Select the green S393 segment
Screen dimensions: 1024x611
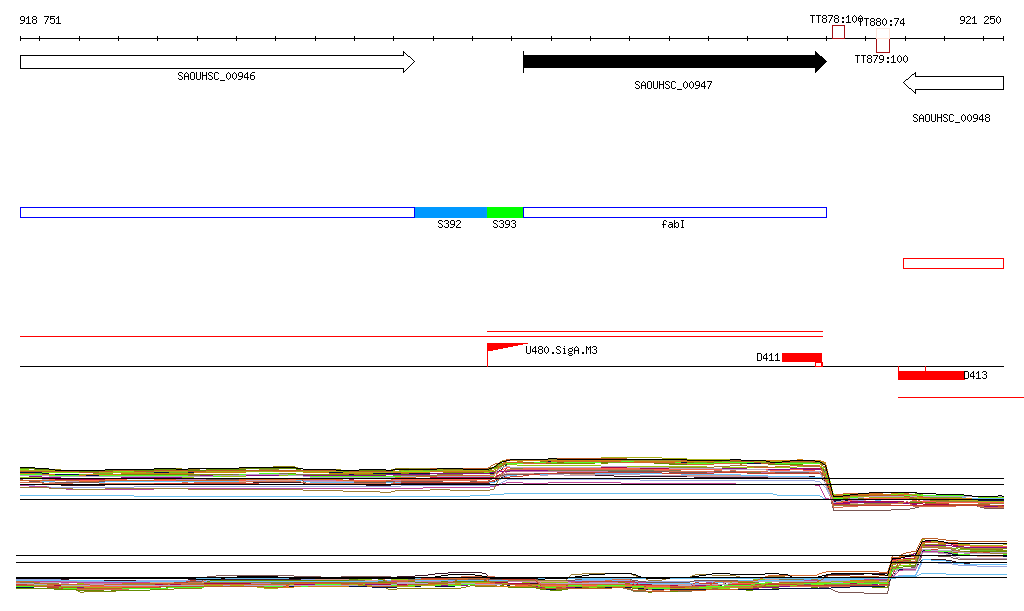click(505, 212)
